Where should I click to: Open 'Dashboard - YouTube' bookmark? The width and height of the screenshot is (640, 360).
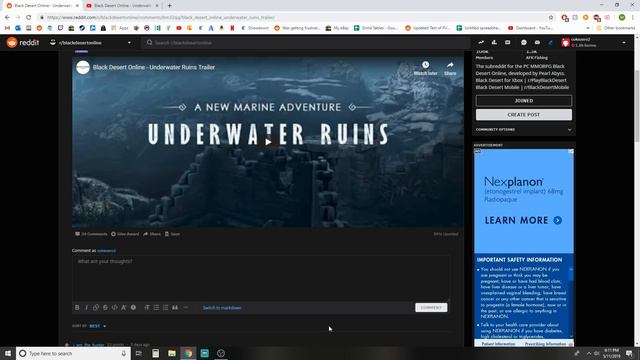pos(530,28)
